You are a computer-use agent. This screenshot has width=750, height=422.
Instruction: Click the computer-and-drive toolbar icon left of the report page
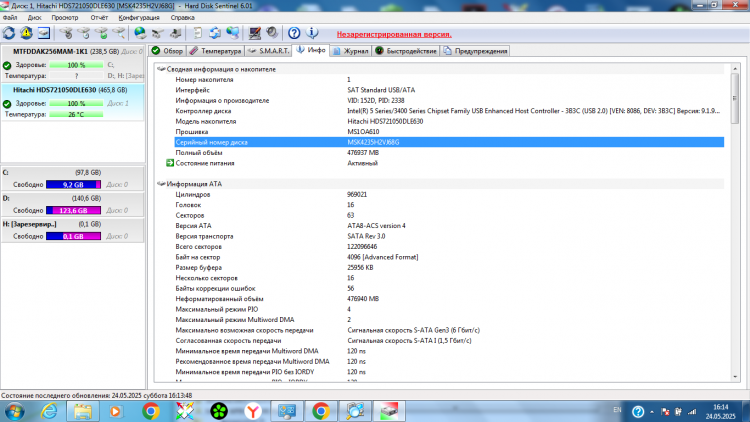pyautogui.click(x=176, y=33)
